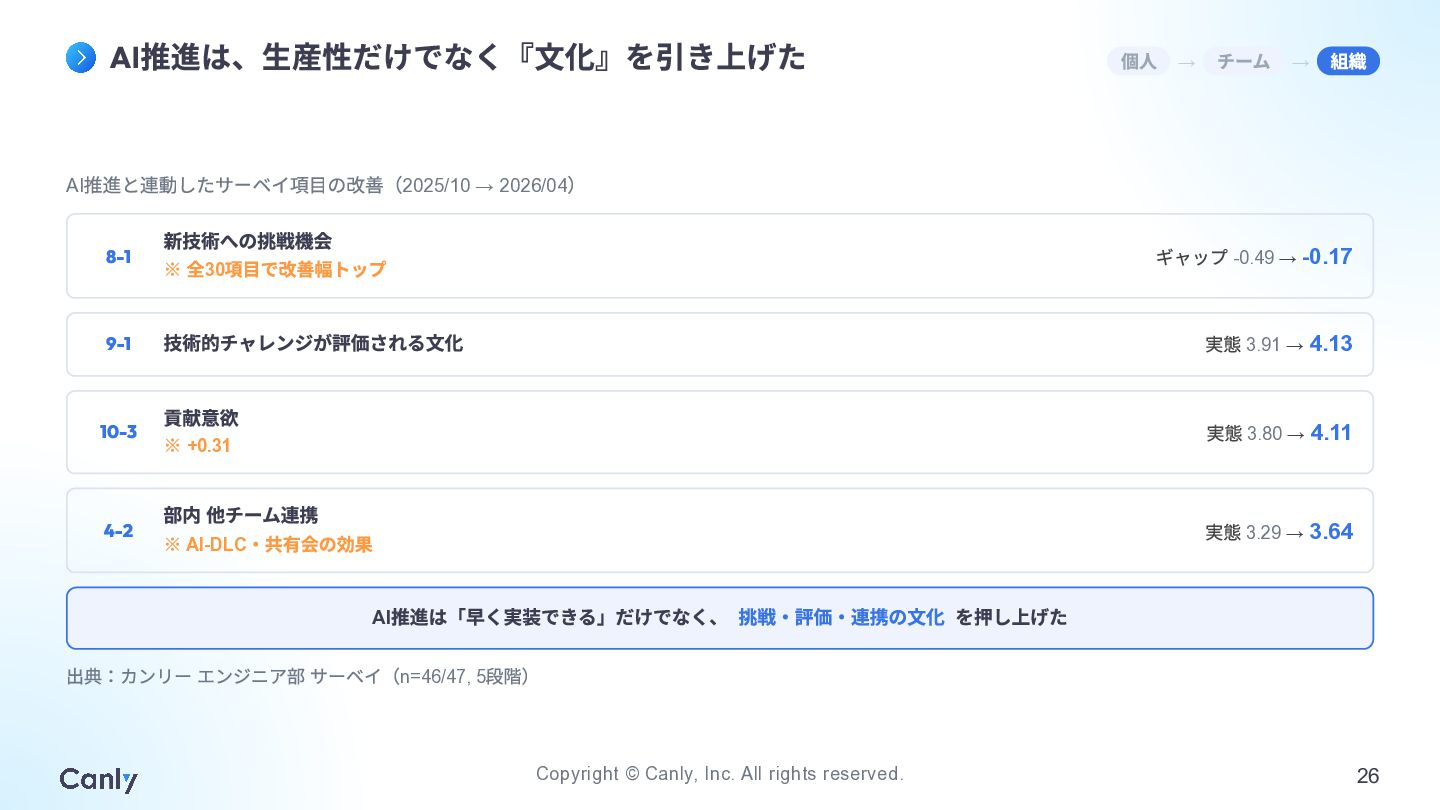Open the 貢献意欲 survey row

pos(720,432)
